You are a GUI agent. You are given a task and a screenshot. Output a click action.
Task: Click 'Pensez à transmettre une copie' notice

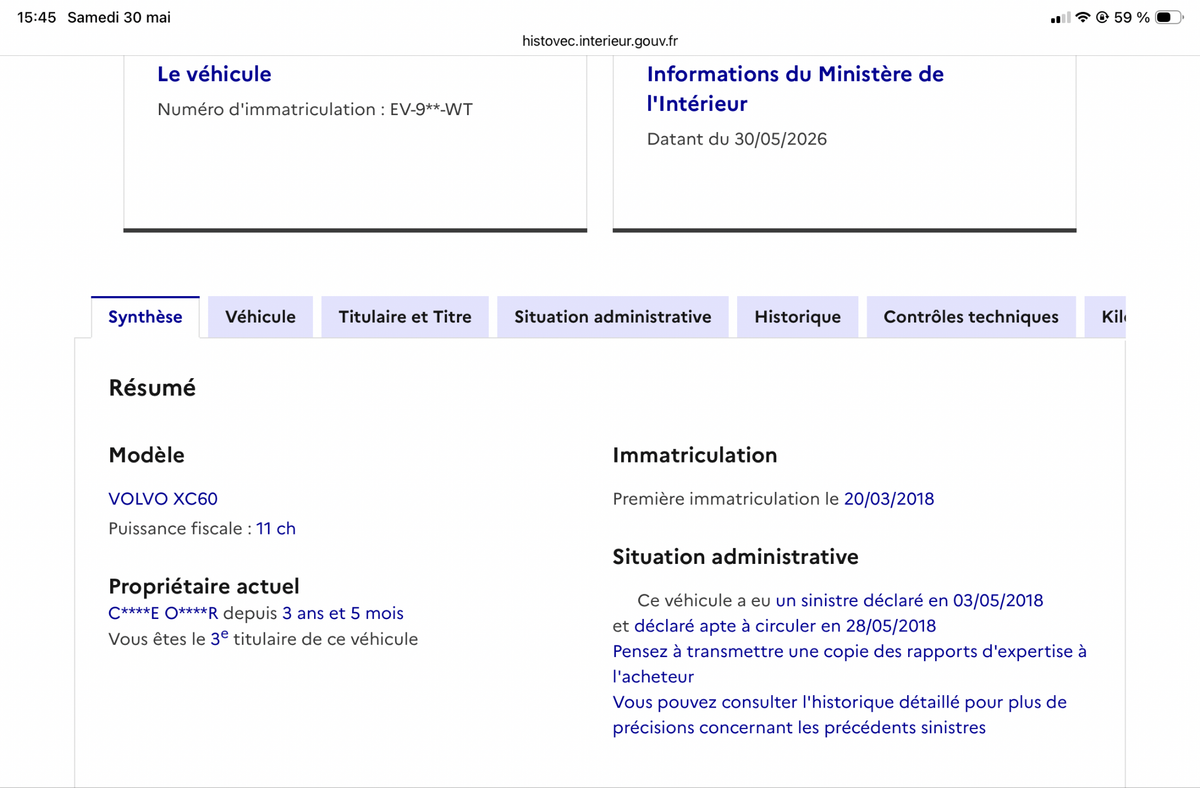(x=849, y=664)
